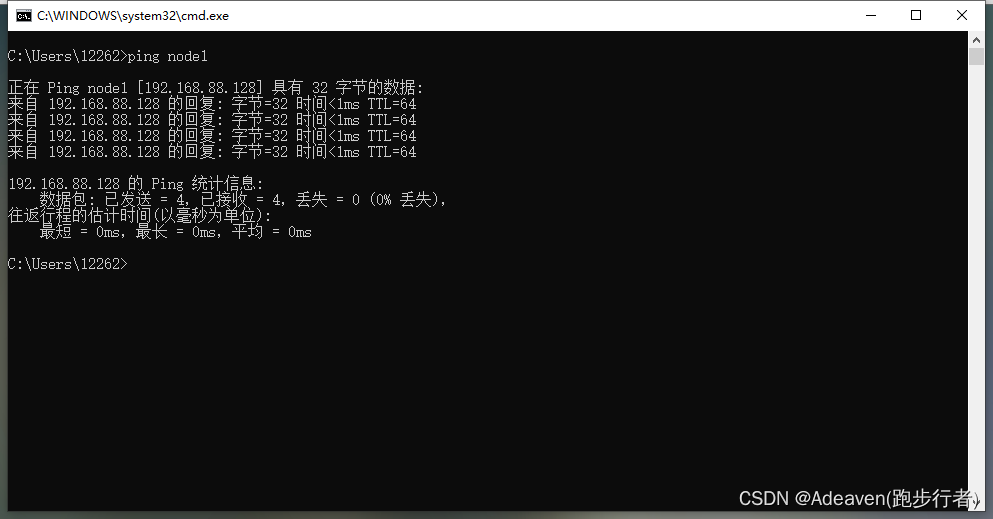Click the "数据包: 已发送 = 4" text
The height and width of the screenshot is (519, 993).
point(113,200)
